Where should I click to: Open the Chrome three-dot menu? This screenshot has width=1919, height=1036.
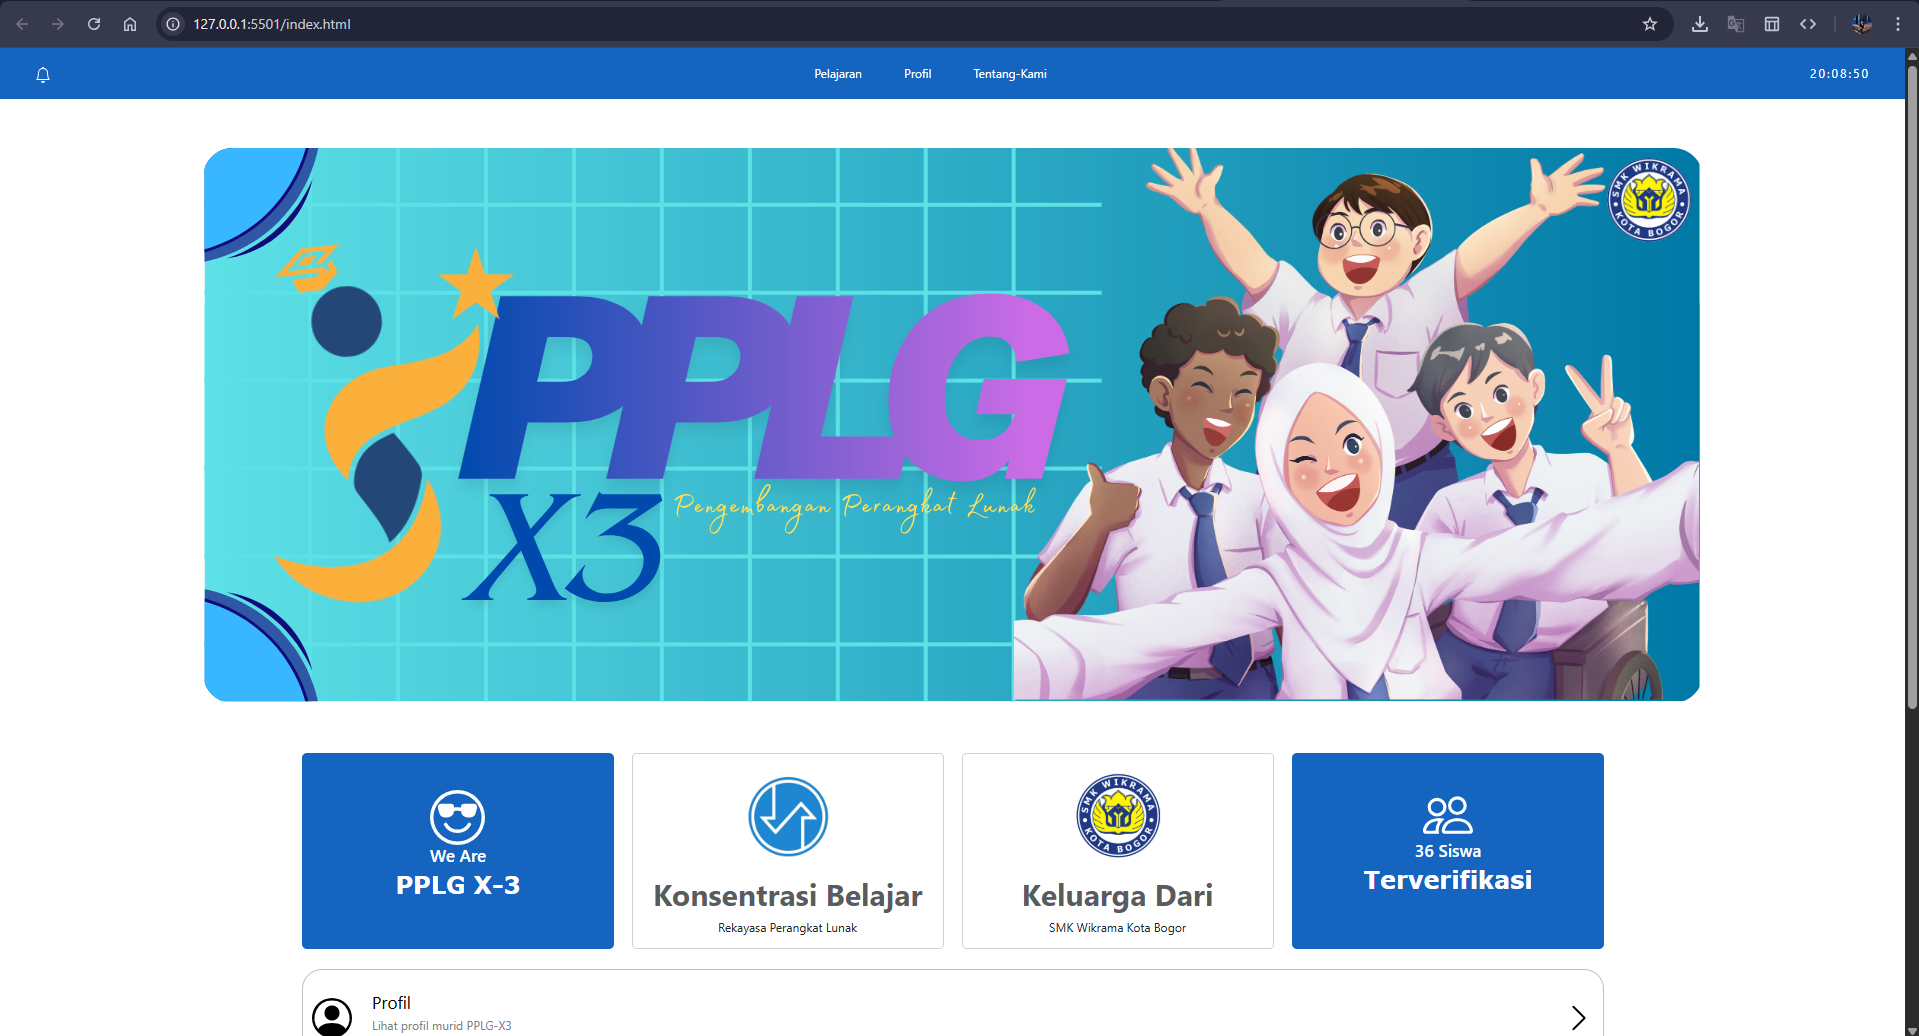pyautogui.click(x=1897, y=23)
